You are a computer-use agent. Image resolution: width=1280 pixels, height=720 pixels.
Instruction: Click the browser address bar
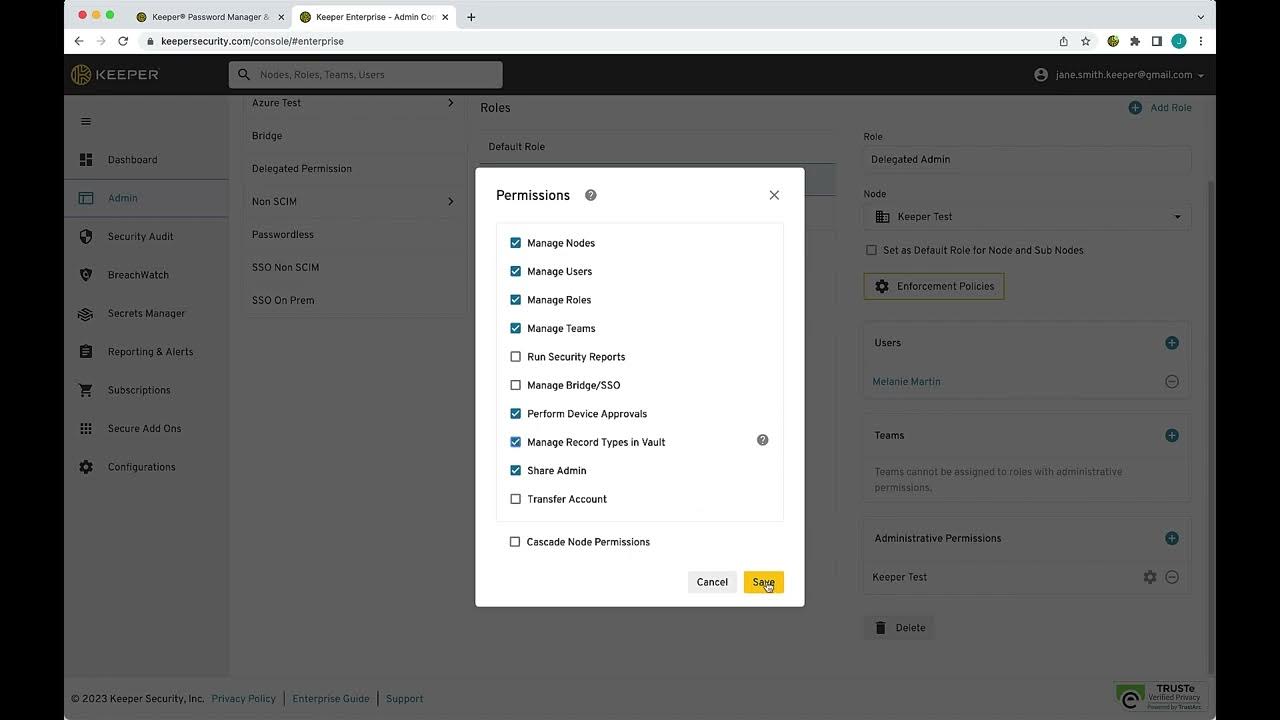click(x=596, y=41)
